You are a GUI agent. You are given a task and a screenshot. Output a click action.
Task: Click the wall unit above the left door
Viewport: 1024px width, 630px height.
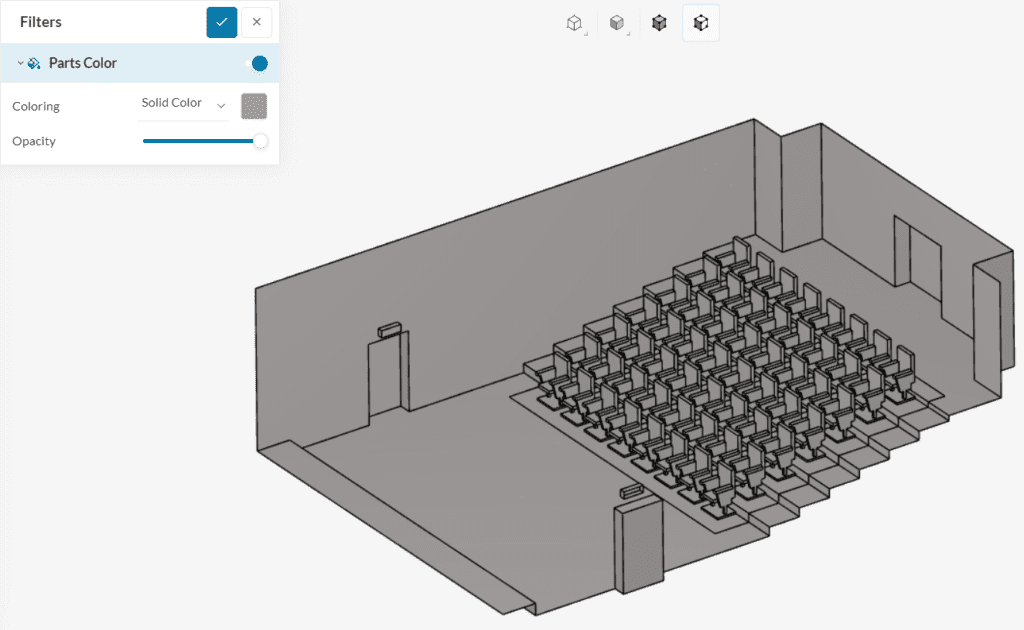[388, 329]
